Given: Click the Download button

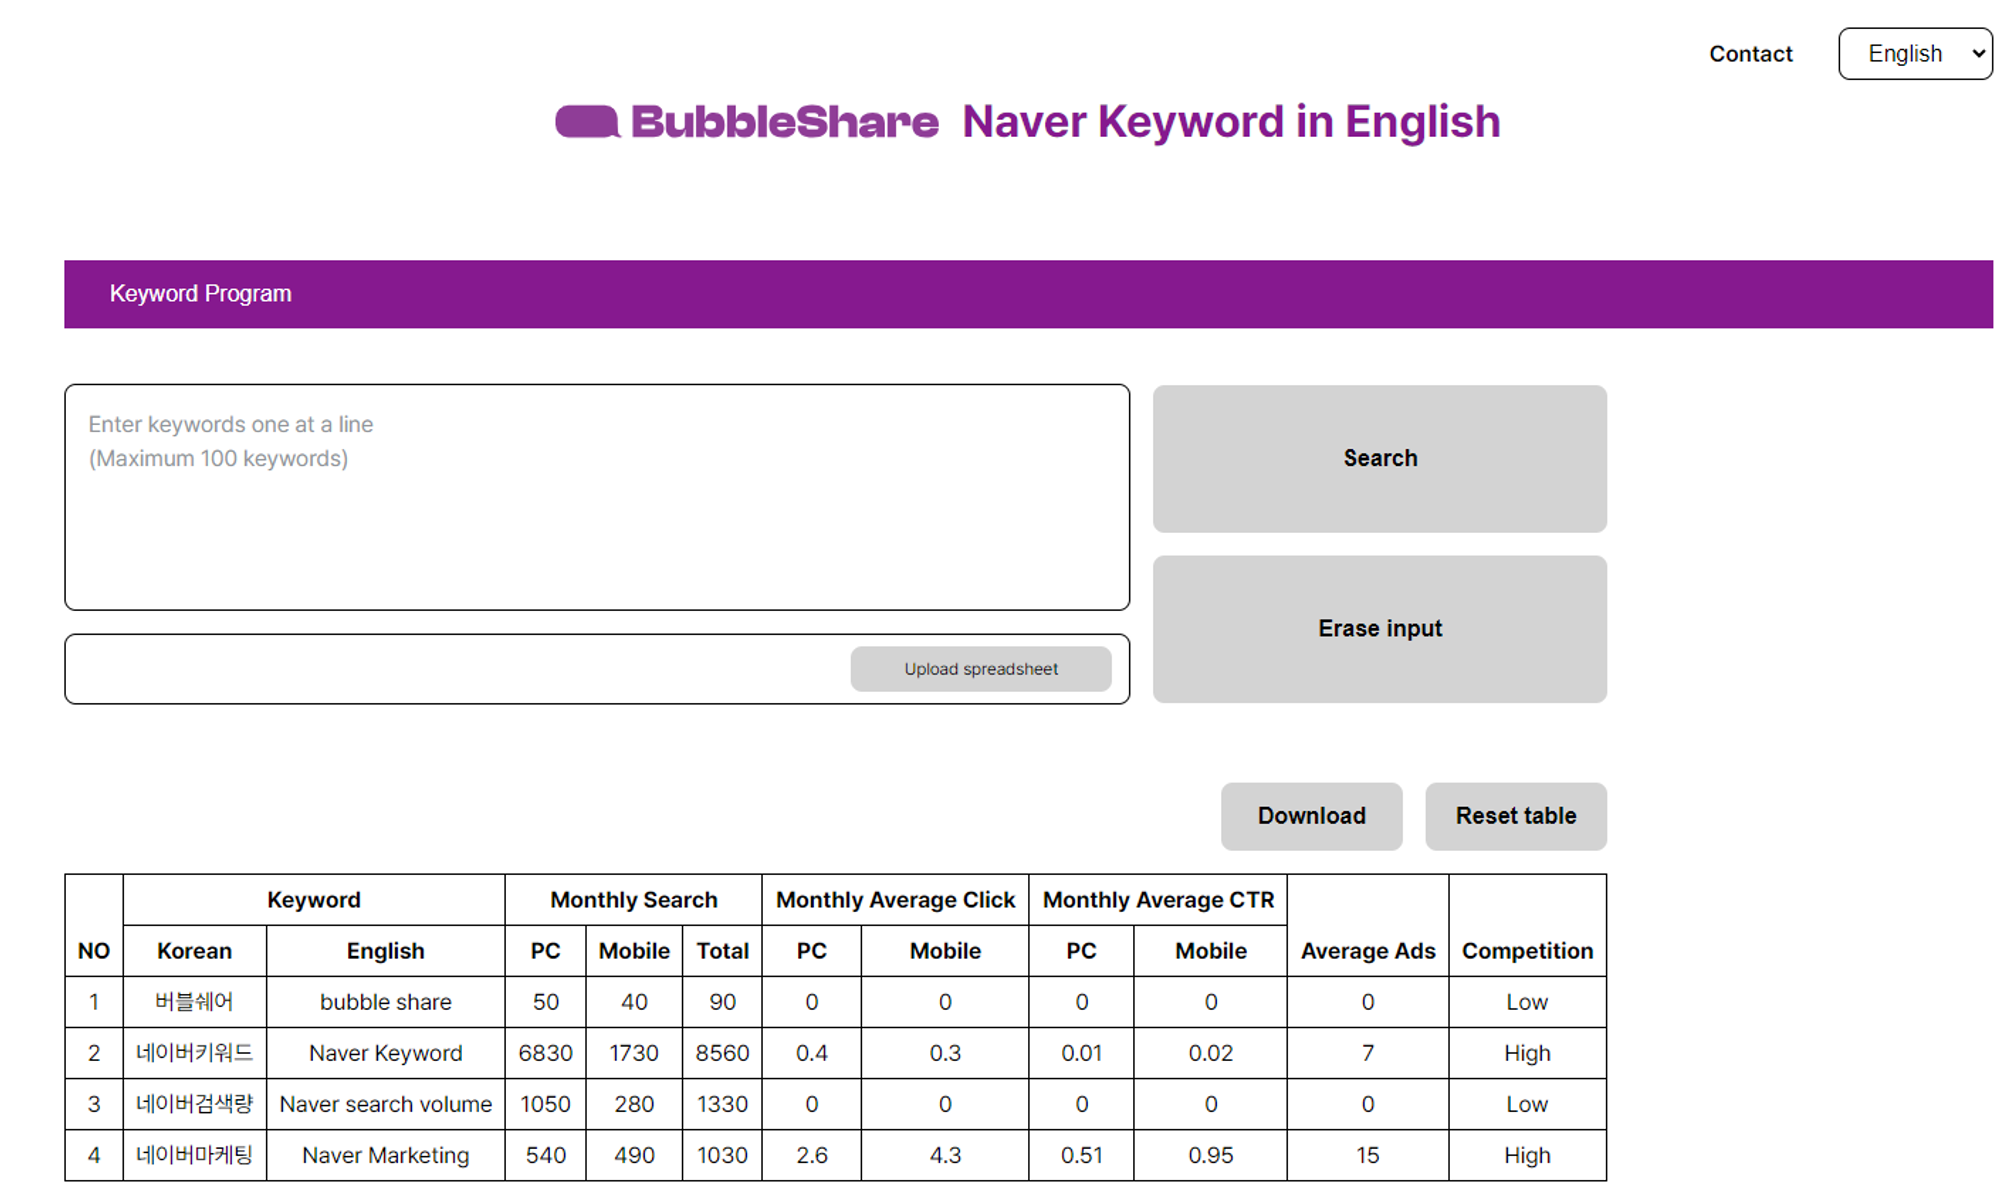Looking at the screenshot, I should coord(1311,816).
